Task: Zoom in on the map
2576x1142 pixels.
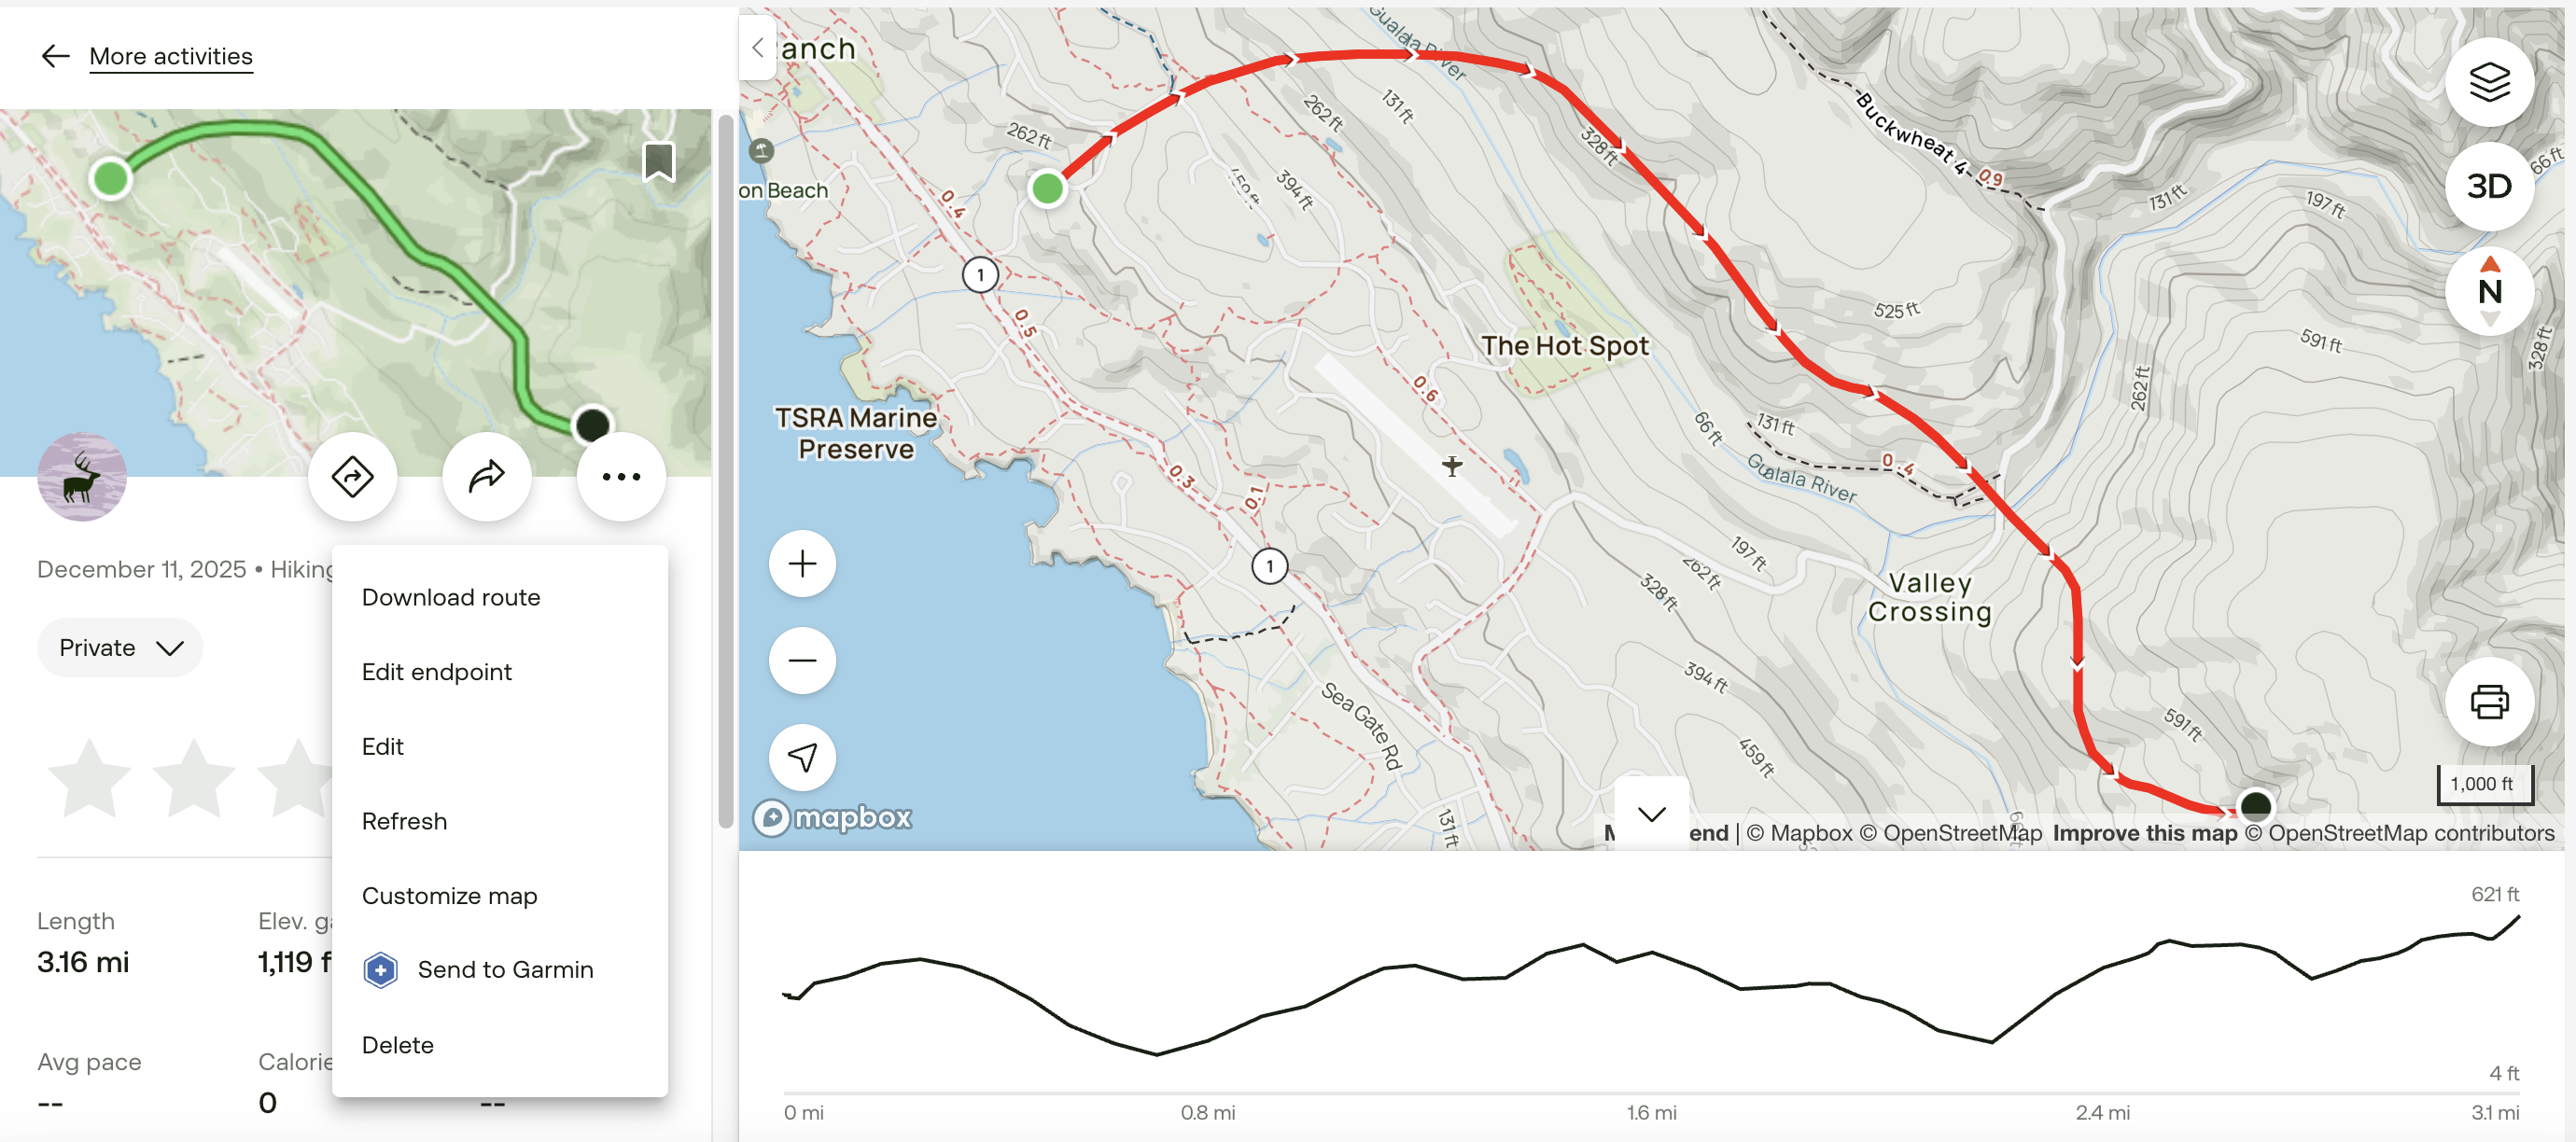Action: click(x=802, y=564)
